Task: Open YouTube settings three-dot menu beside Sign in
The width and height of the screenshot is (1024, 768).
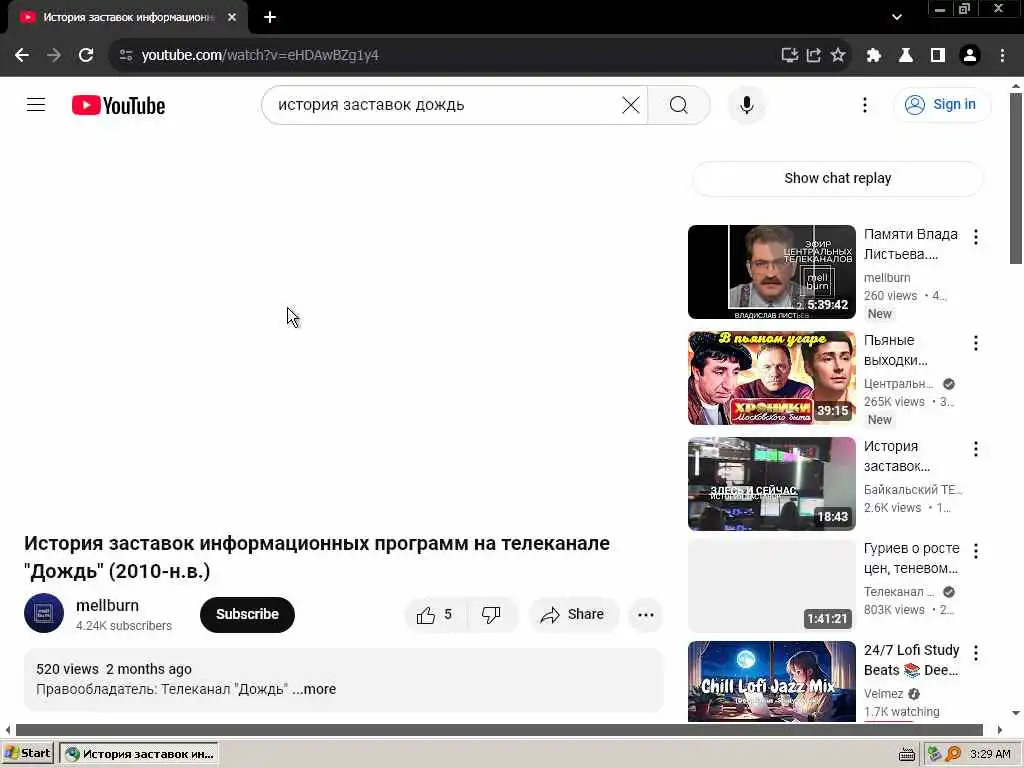Action: [x=865, y=104]
